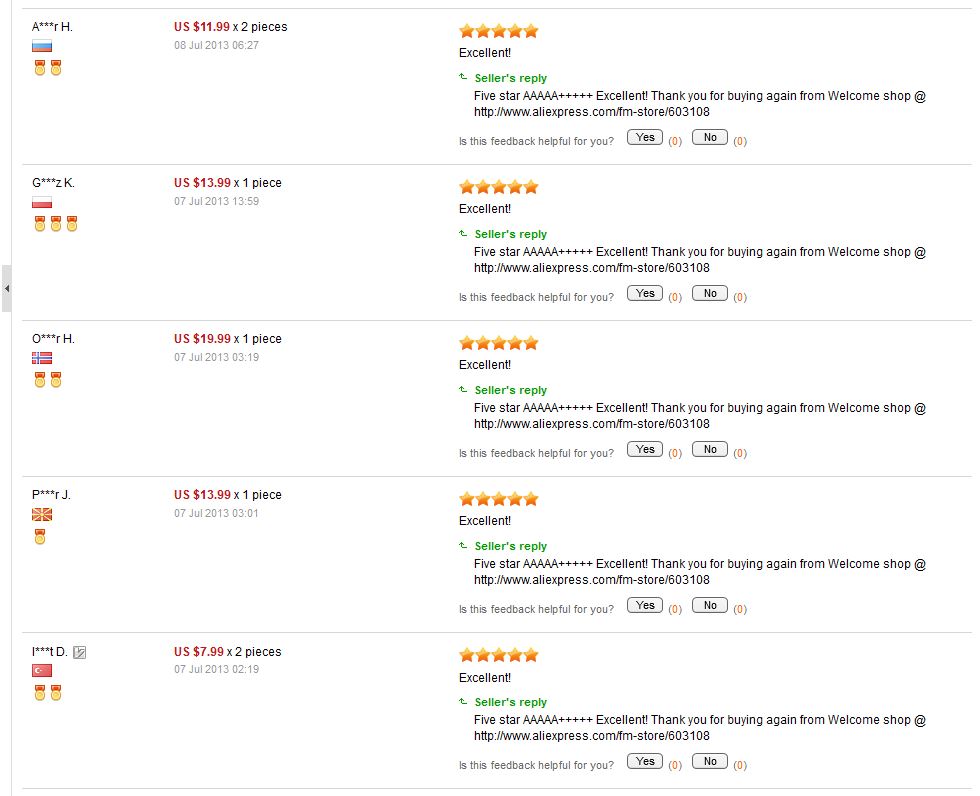Click the edit note icon beside I***t D.
This screenshot has height=796, width=980.
click(79, 652)
